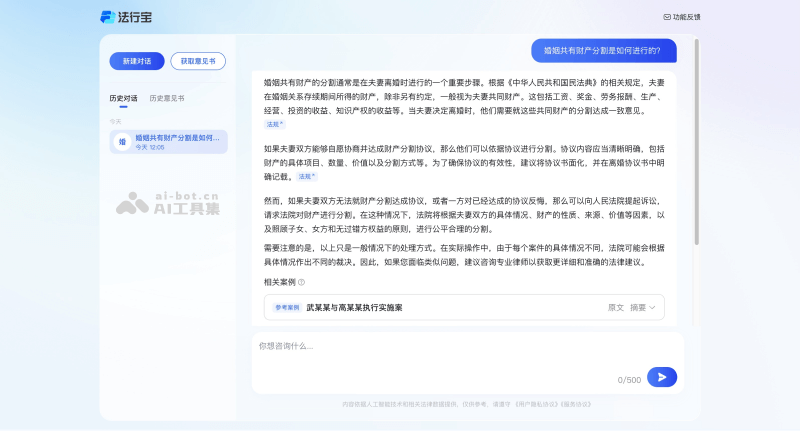Select the 婚姻共有财产分割 history conversation
800x431 pixels.
click(x=176, y=137)
